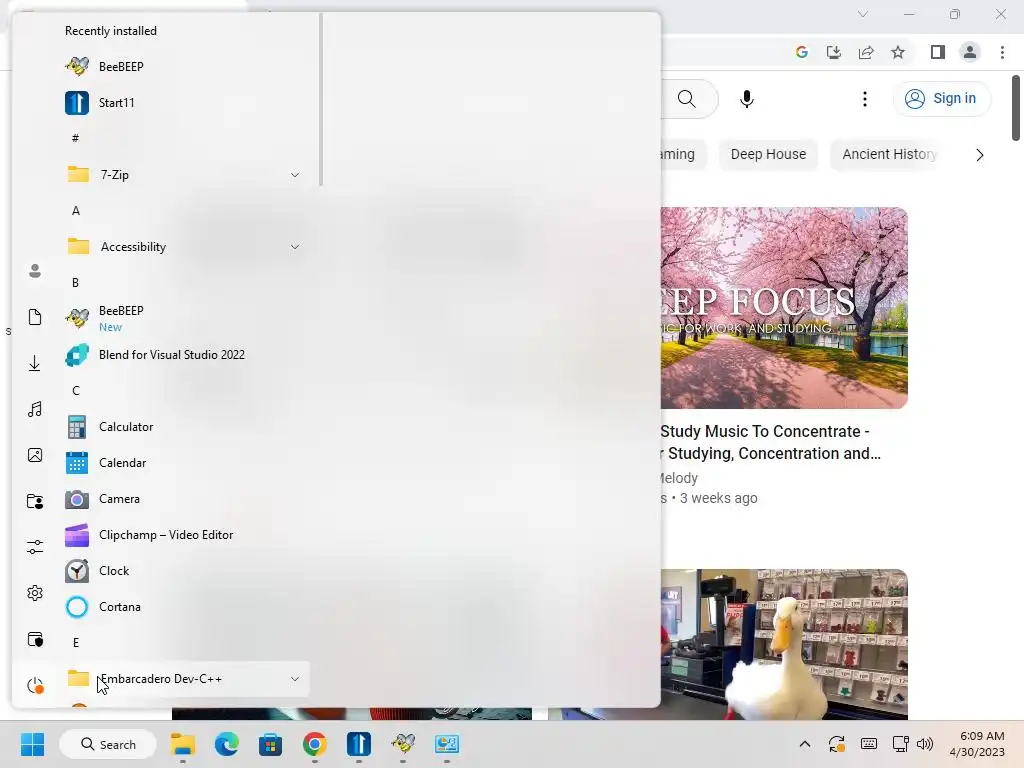Open the Chrome three-dot menu

pyautogui.click(x=1002, y=52)
